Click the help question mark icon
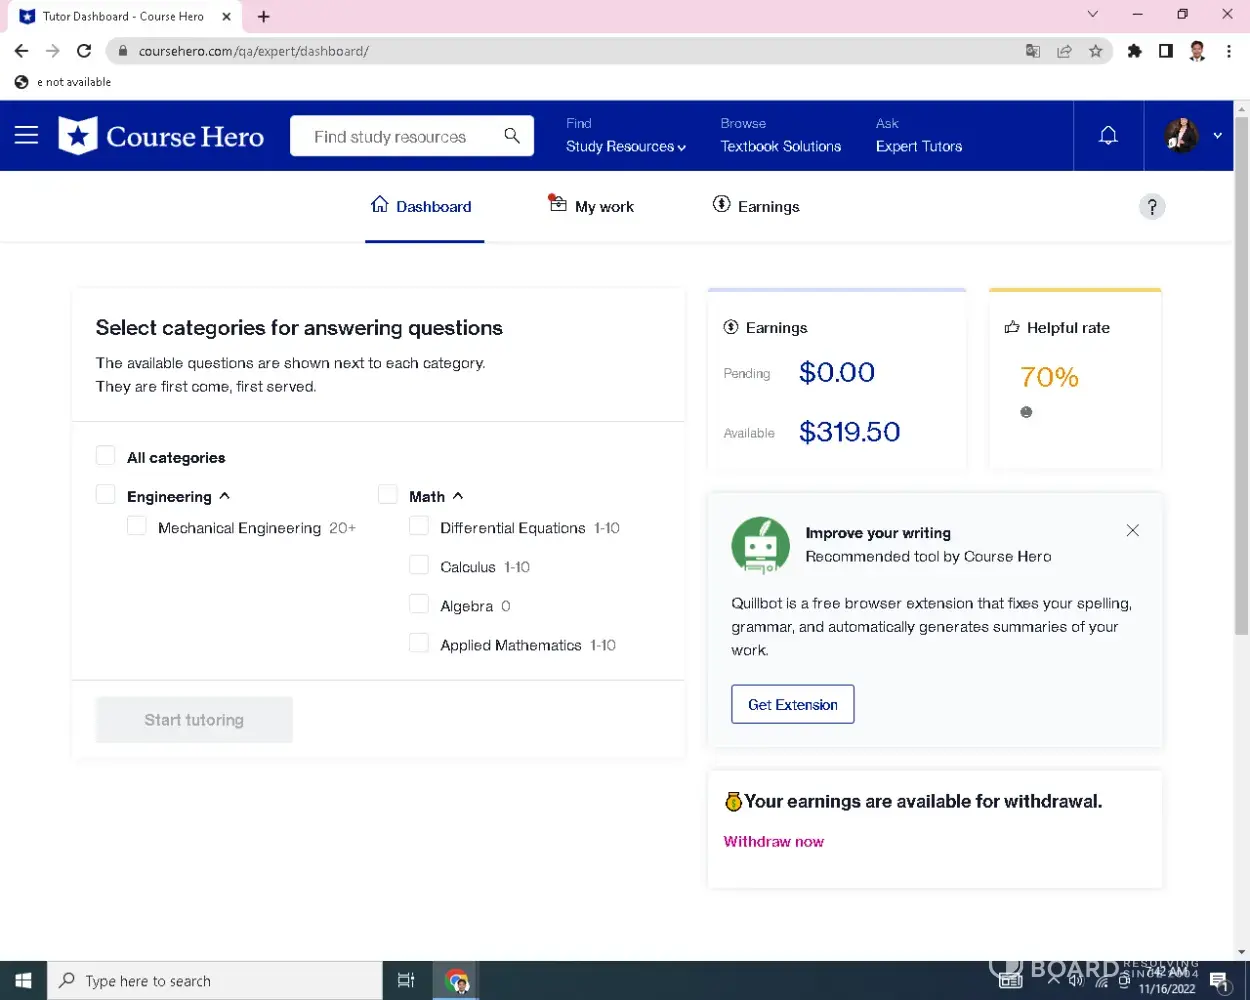The height and width of the screenshot is (1000, 1250). pyautogui.click(x=1151, y=207)
